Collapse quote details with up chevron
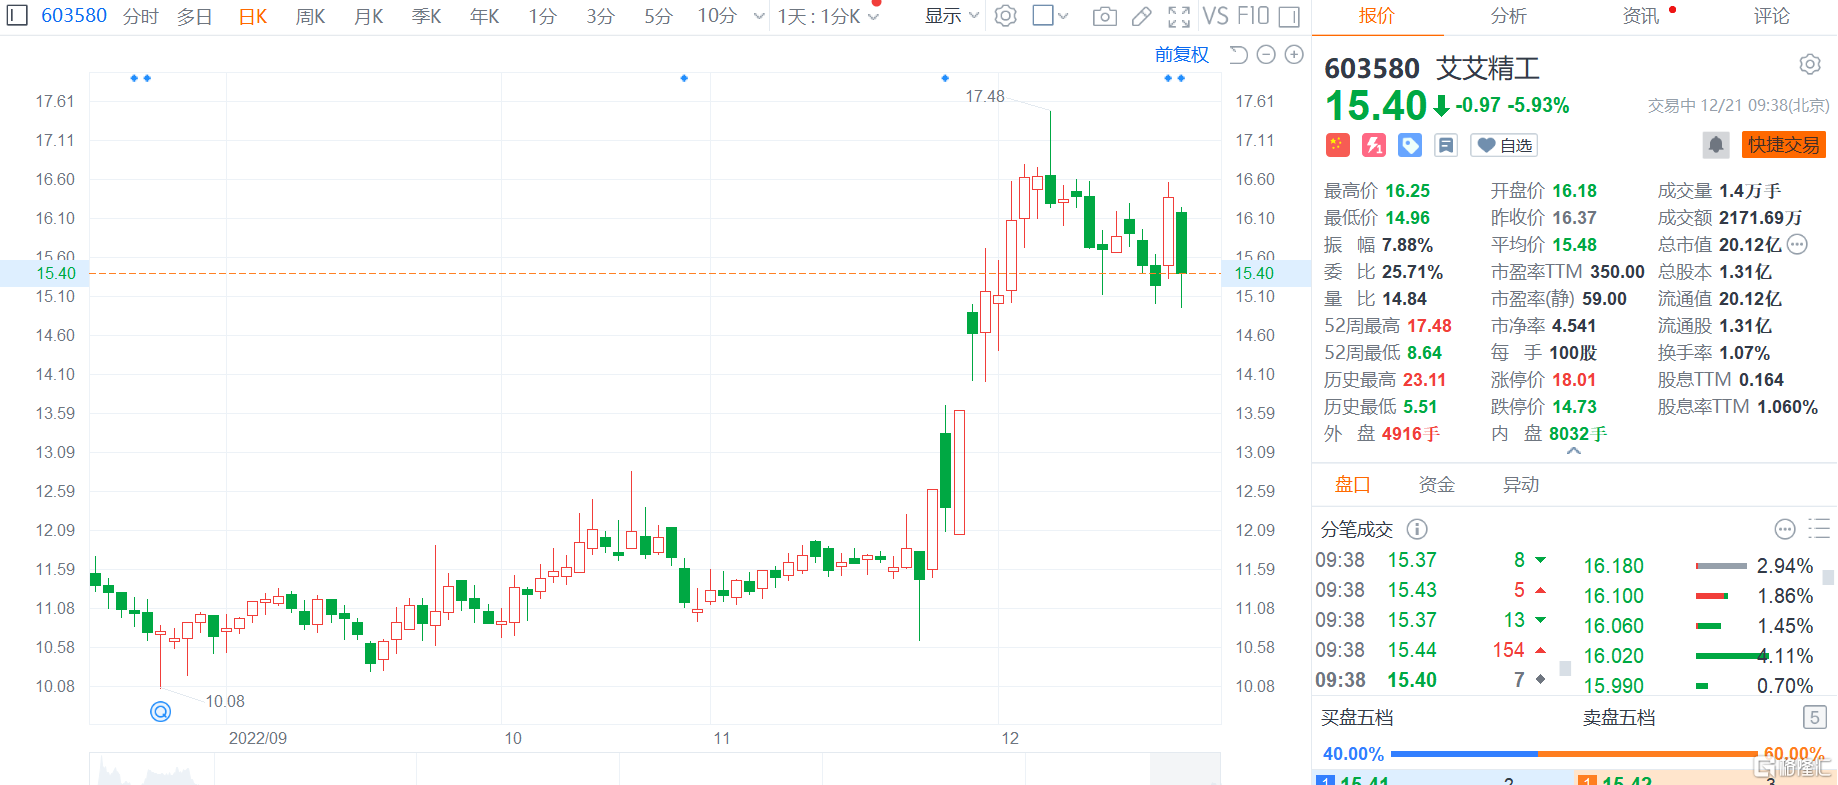This screenshot has height=785, width=1838. [1573, 451]
